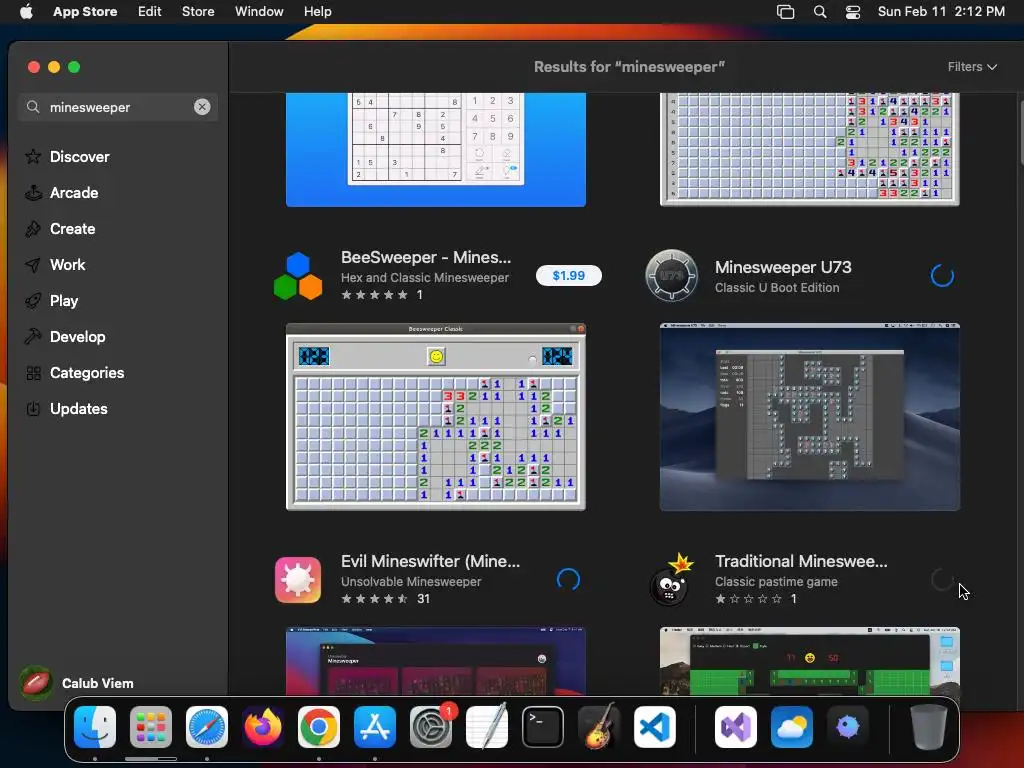Click the minesweeper search field
Screen dimensions: 1024x768
(118, 106)
